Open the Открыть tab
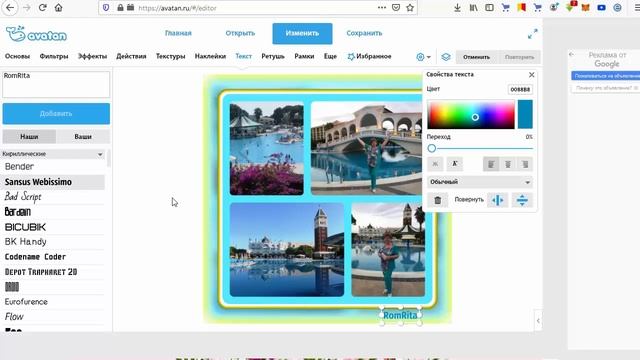Image resolution: width=640 pixels, height=360 pixels. [x=240, y=33]
